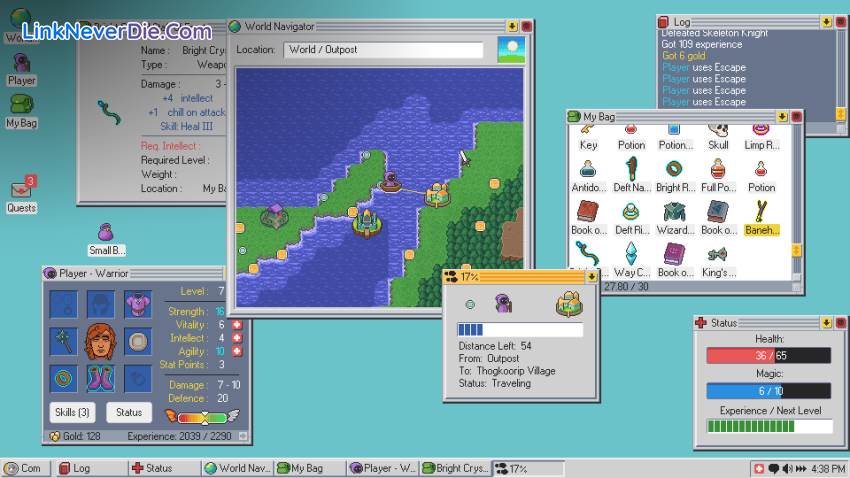
Task: Click the castle on the world map
Action: pos(367,223)
